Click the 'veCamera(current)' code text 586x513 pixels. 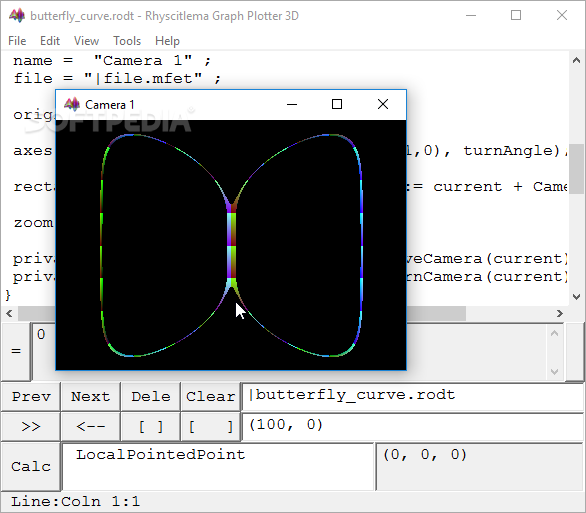point(488,259)
